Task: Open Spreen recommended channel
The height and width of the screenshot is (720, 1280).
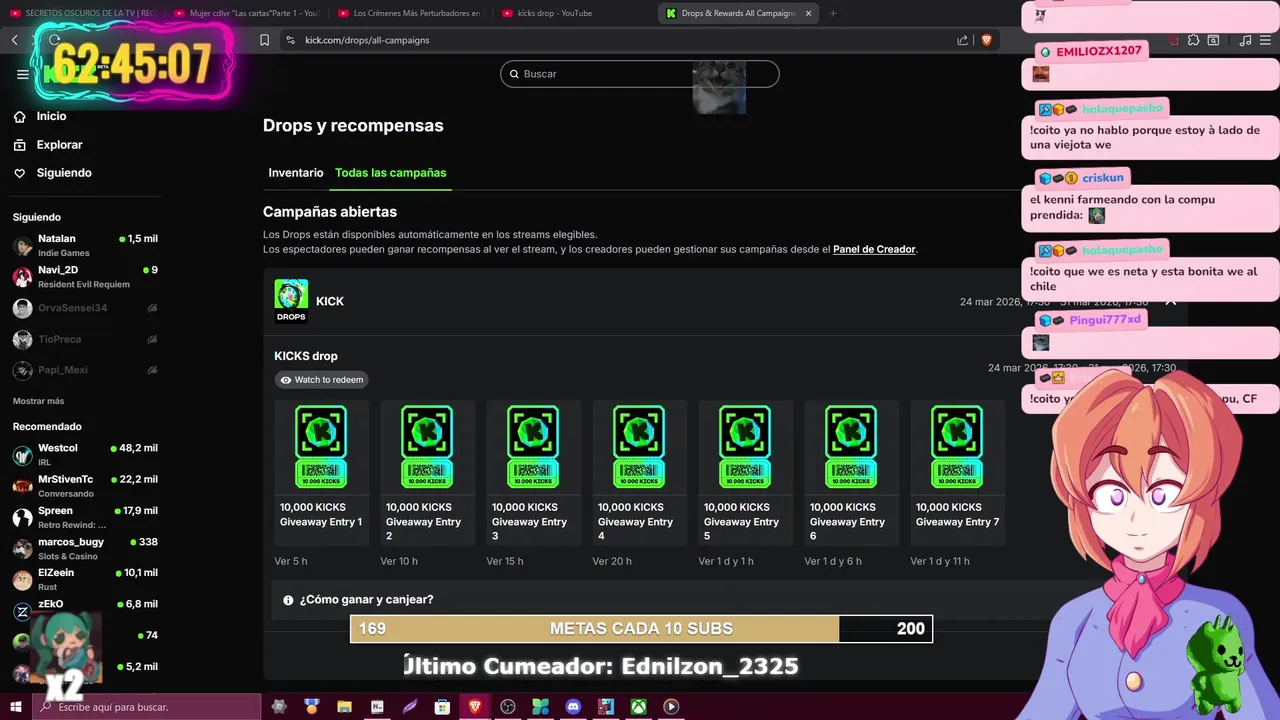Action: (x=85, y=517)
